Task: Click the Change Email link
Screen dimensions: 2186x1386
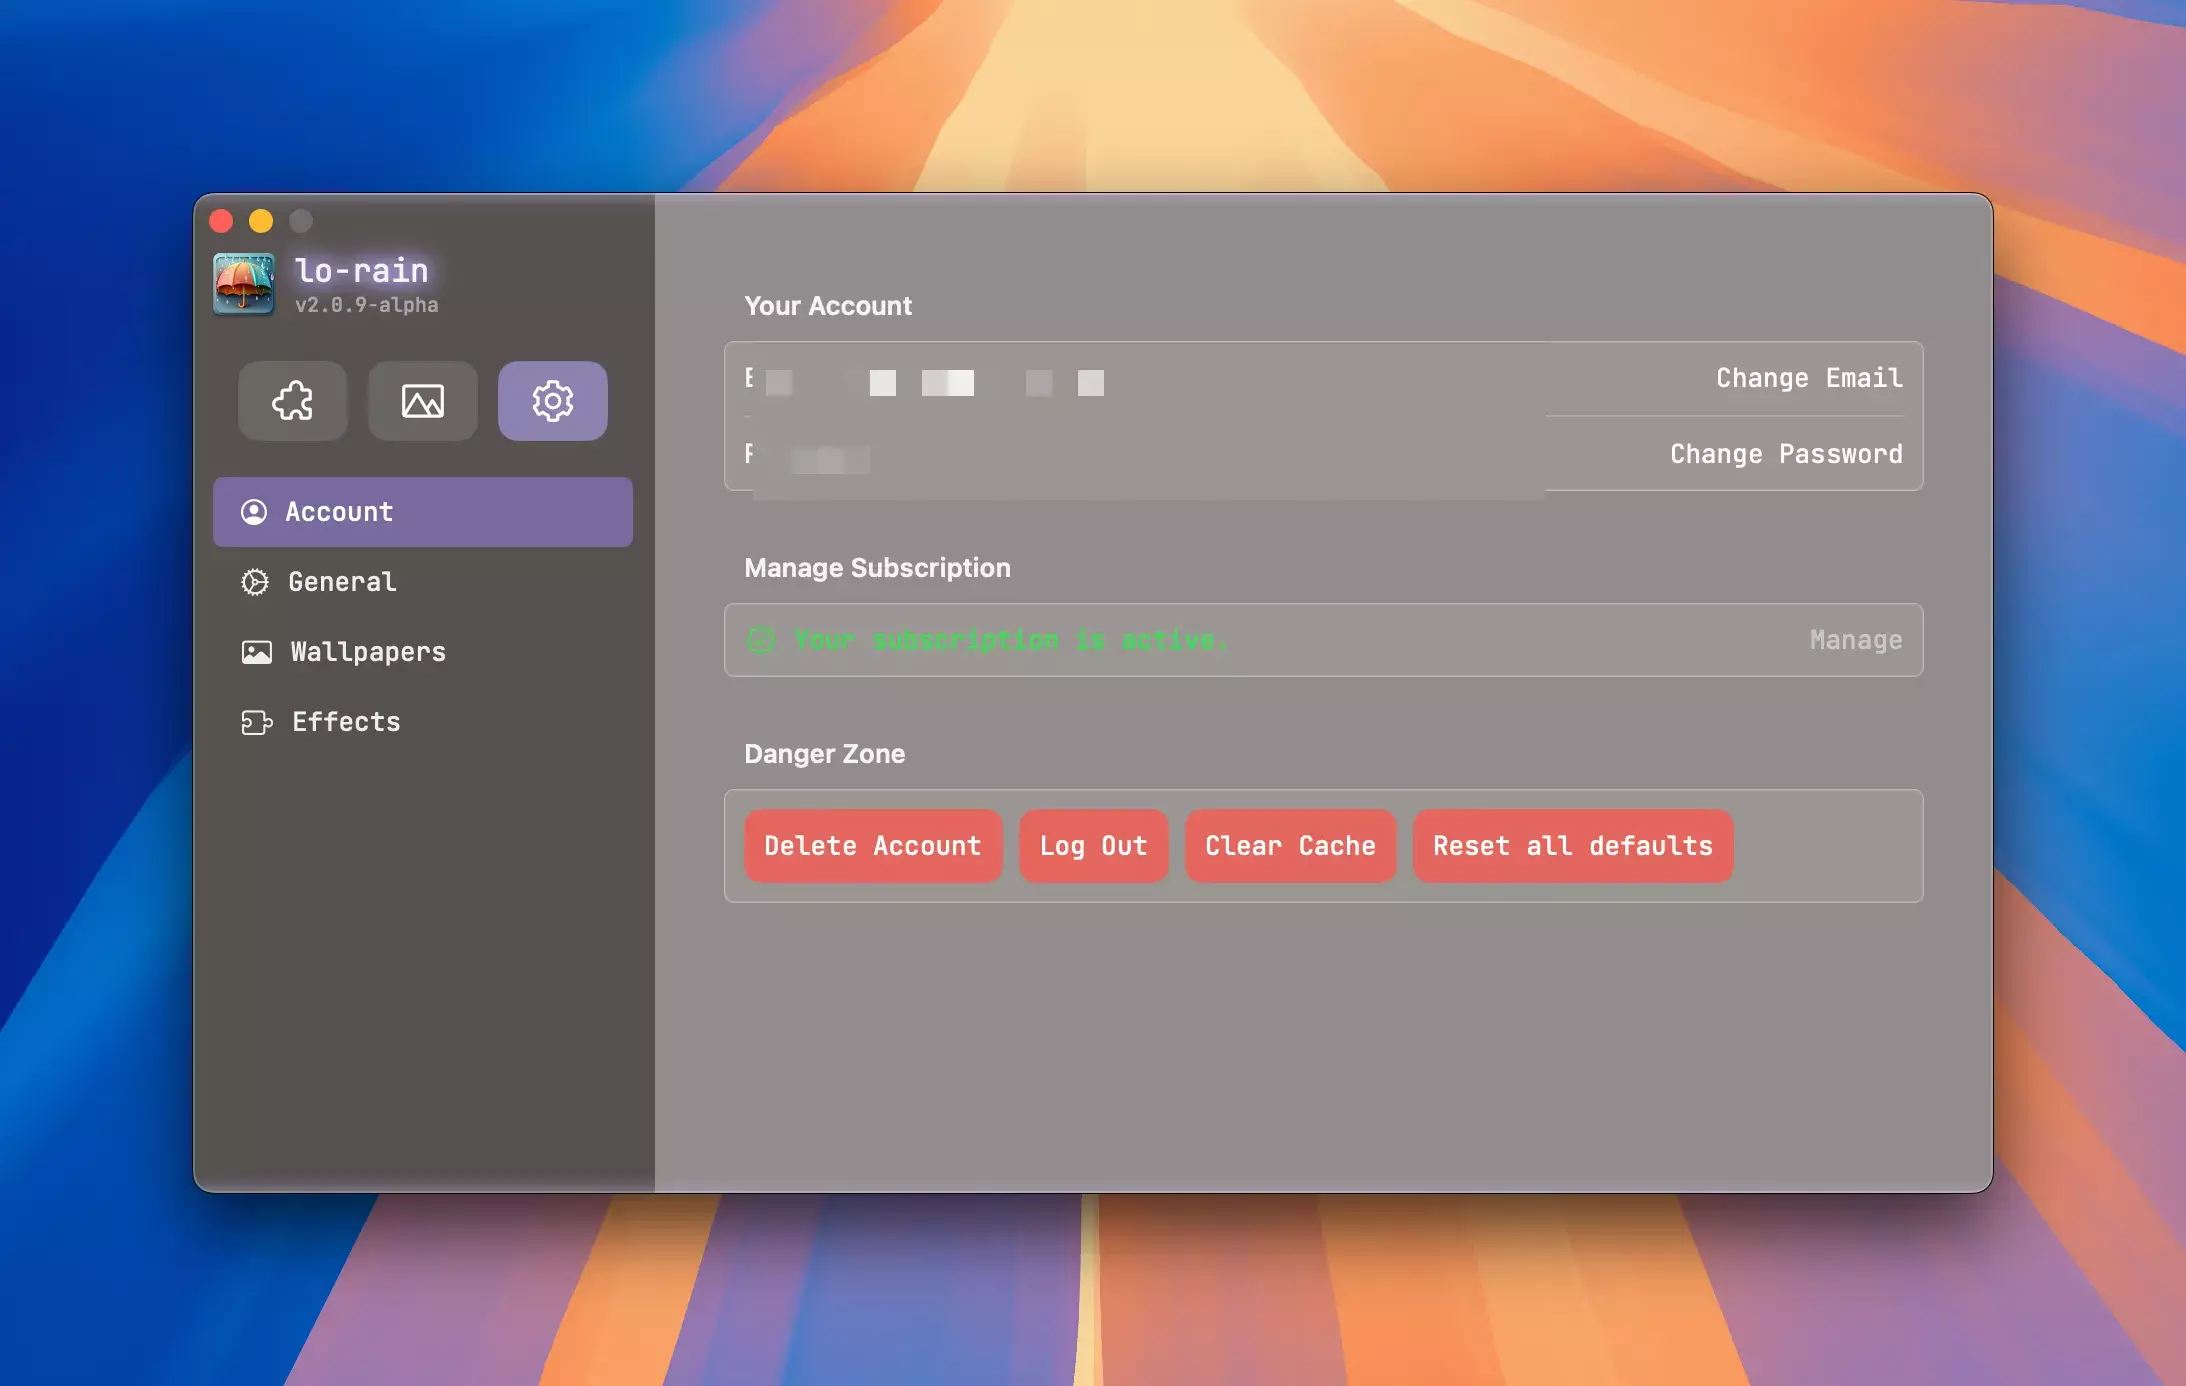Action: pos(1808,378)
